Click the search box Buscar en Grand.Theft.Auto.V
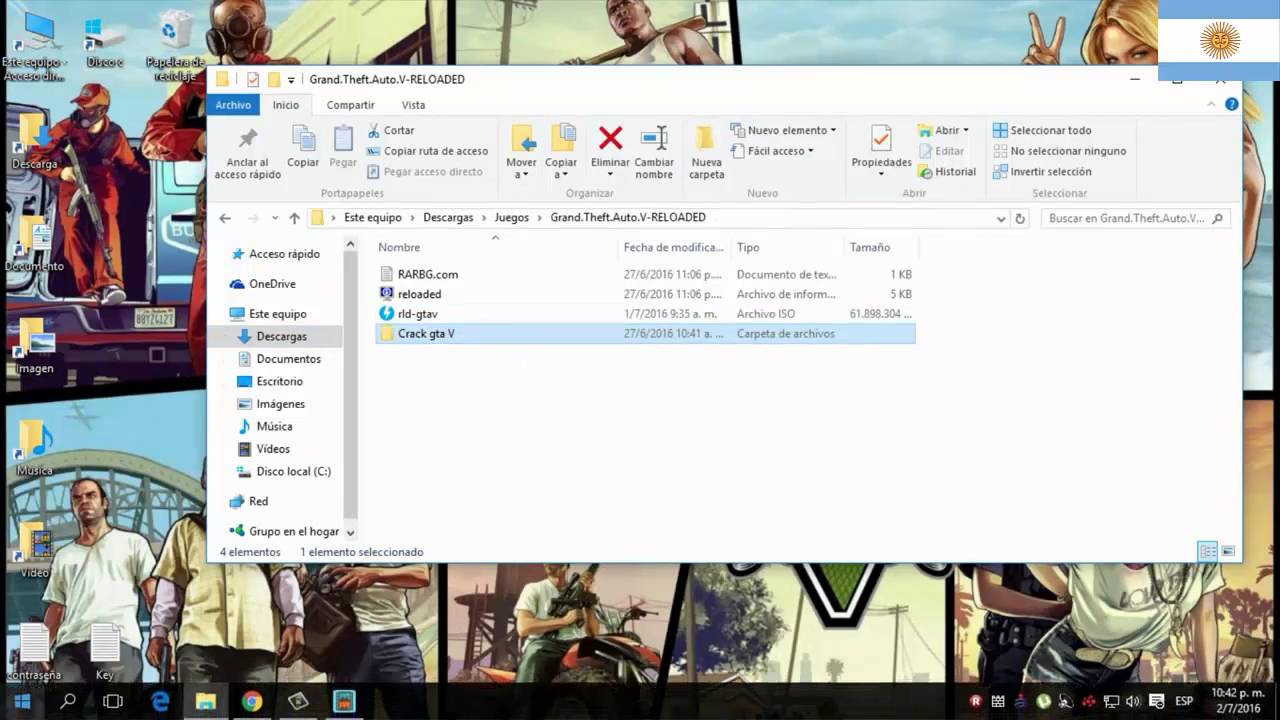Screen dimensions: 1280x720 click(1136, 218)
